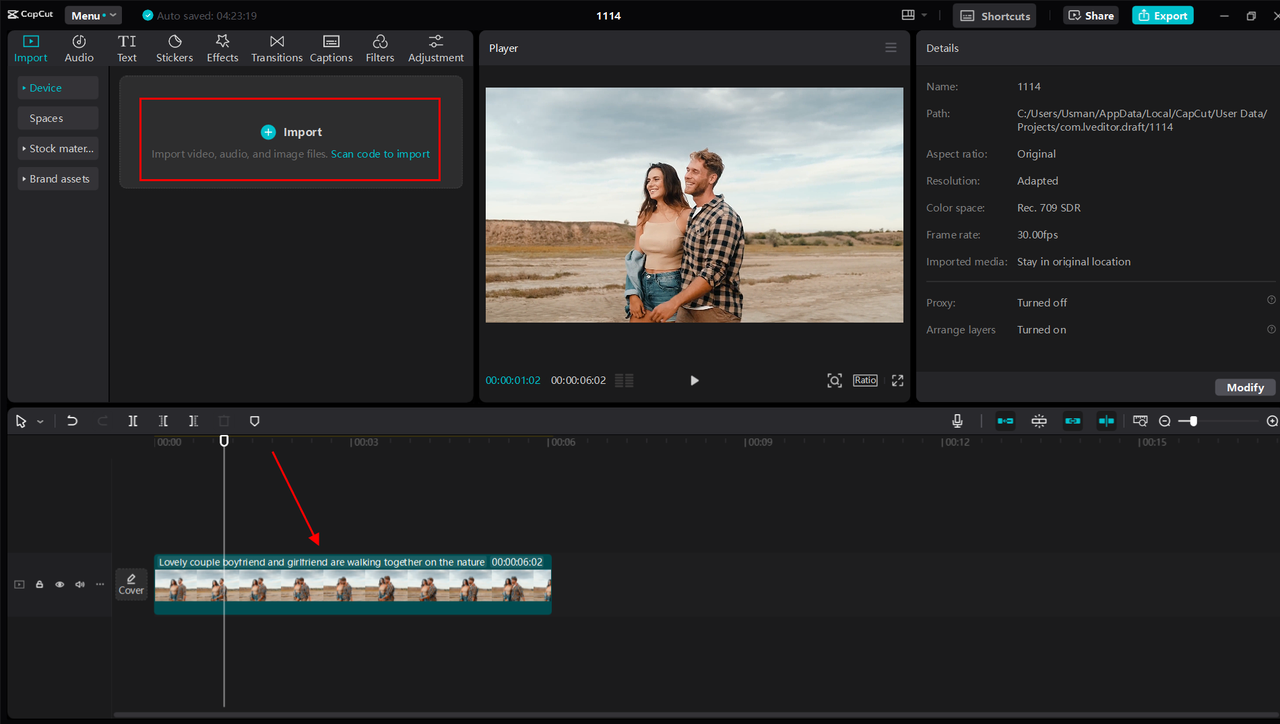Open the Captions panel
The image size is (1280, 724).
tap(330, 46)
